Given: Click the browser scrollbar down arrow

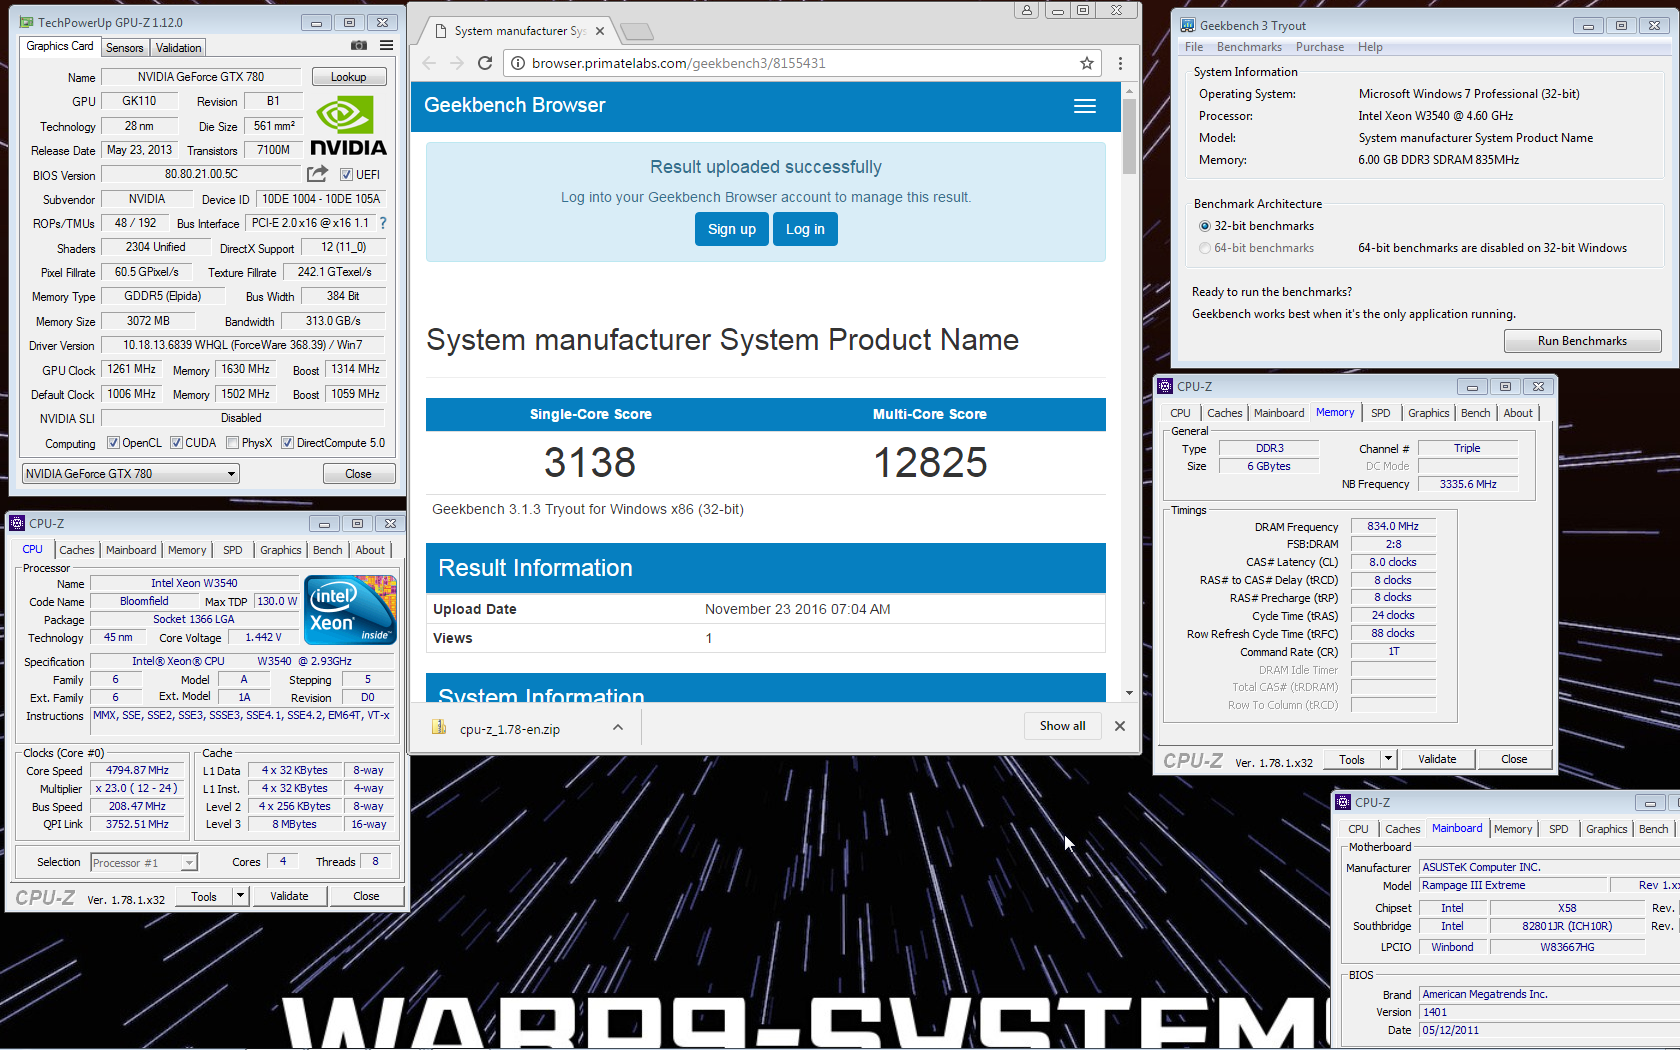Looking at the screenshot, I should pyautogui.click(x=1129, y=692).
